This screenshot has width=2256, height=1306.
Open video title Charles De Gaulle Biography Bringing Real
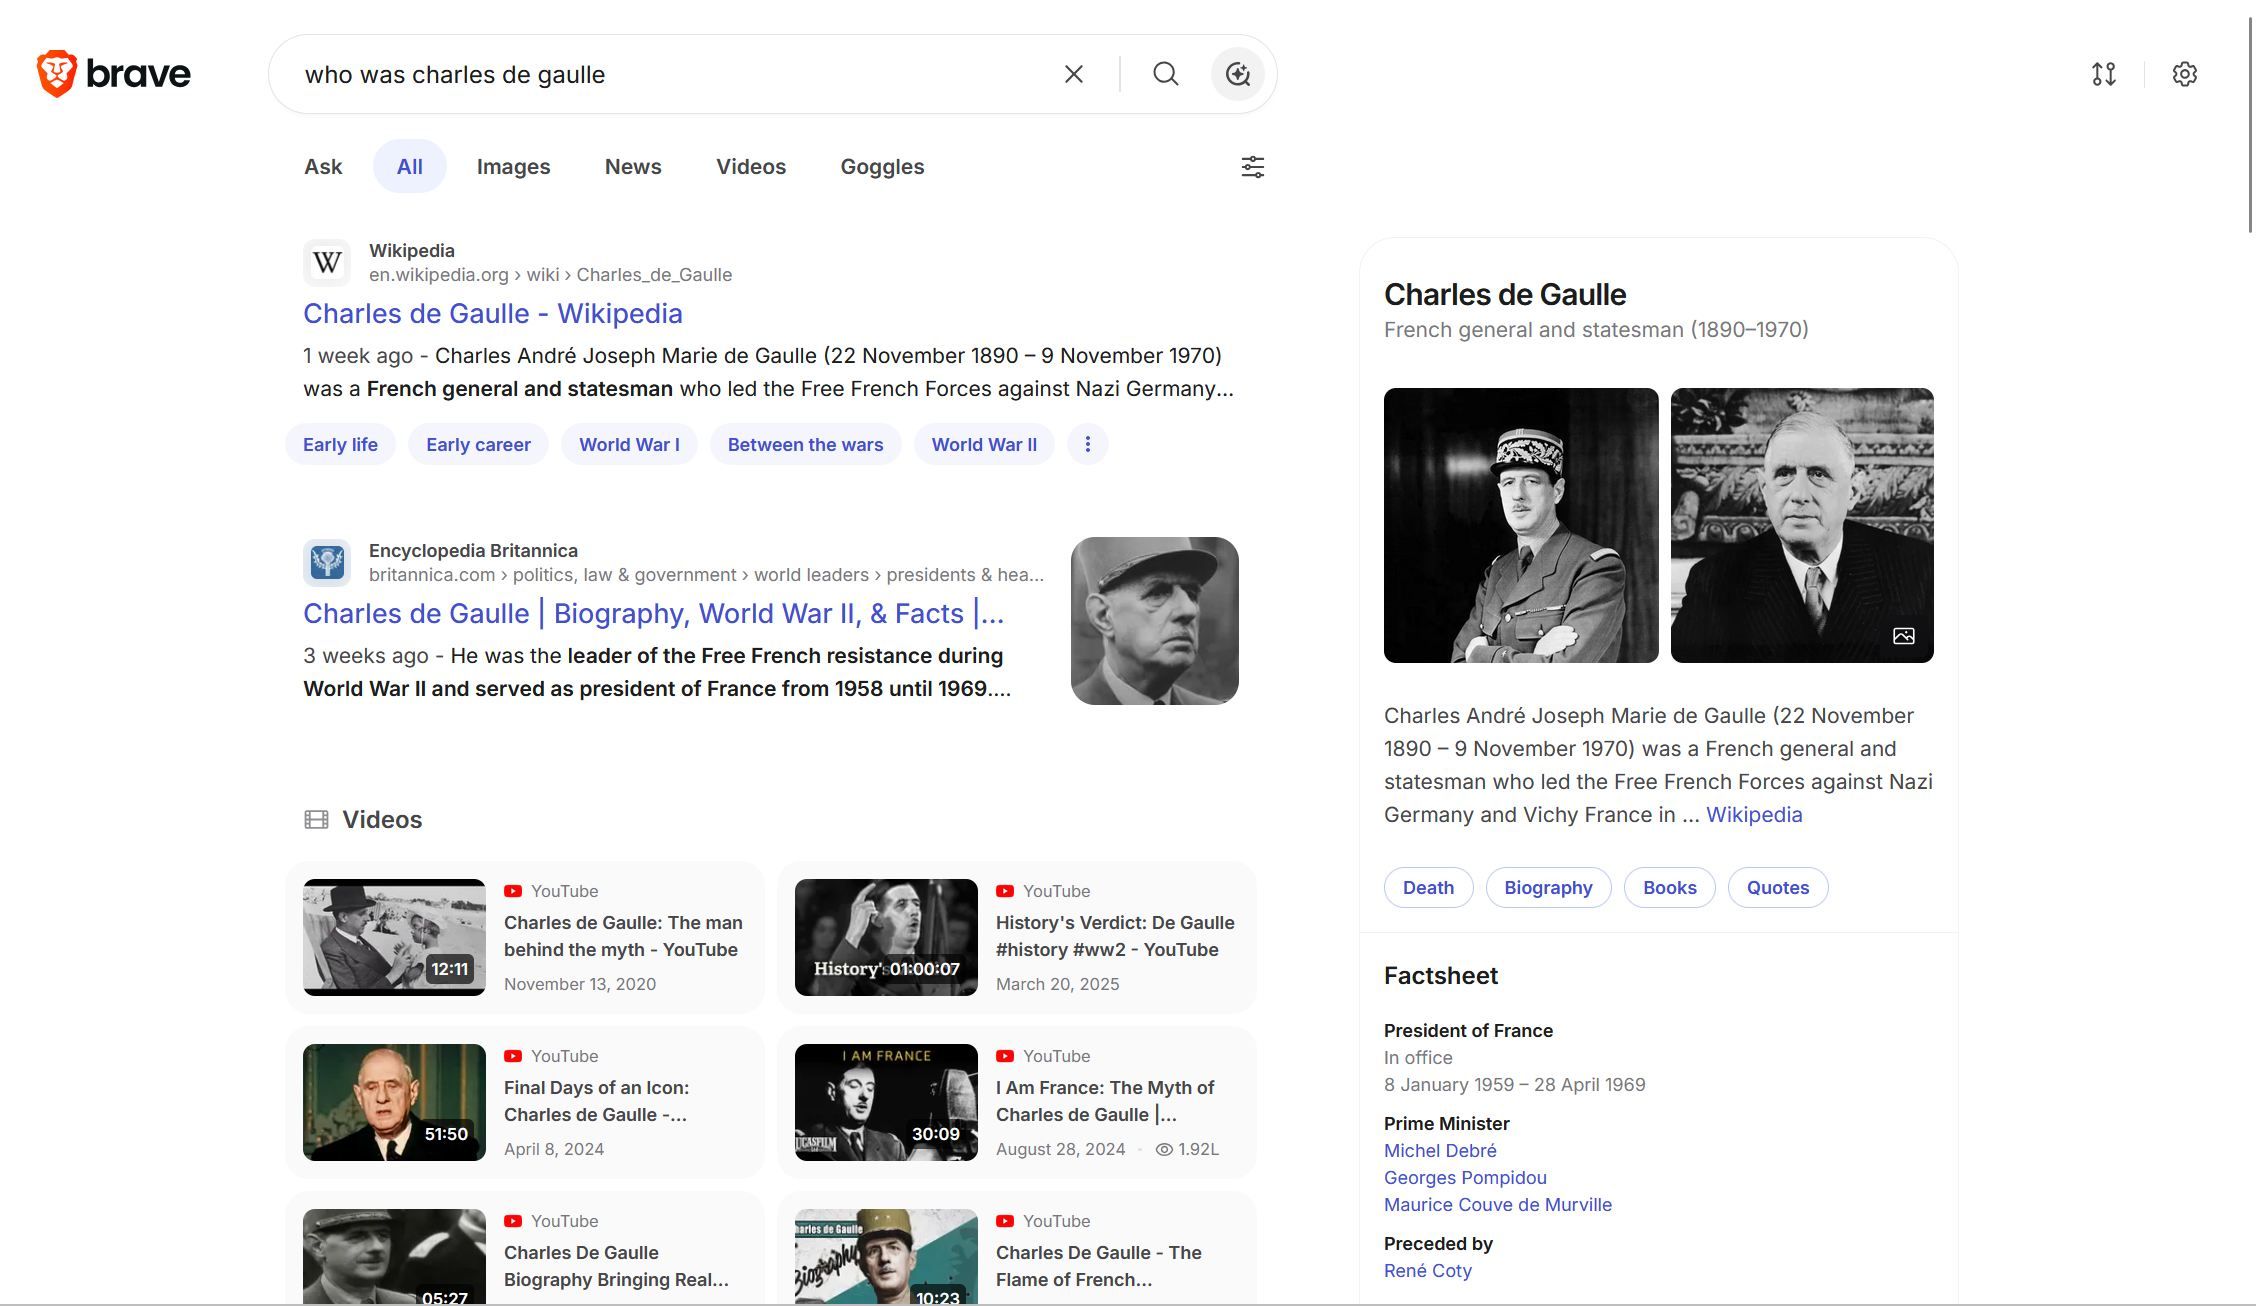click(x=616, y=1266)
